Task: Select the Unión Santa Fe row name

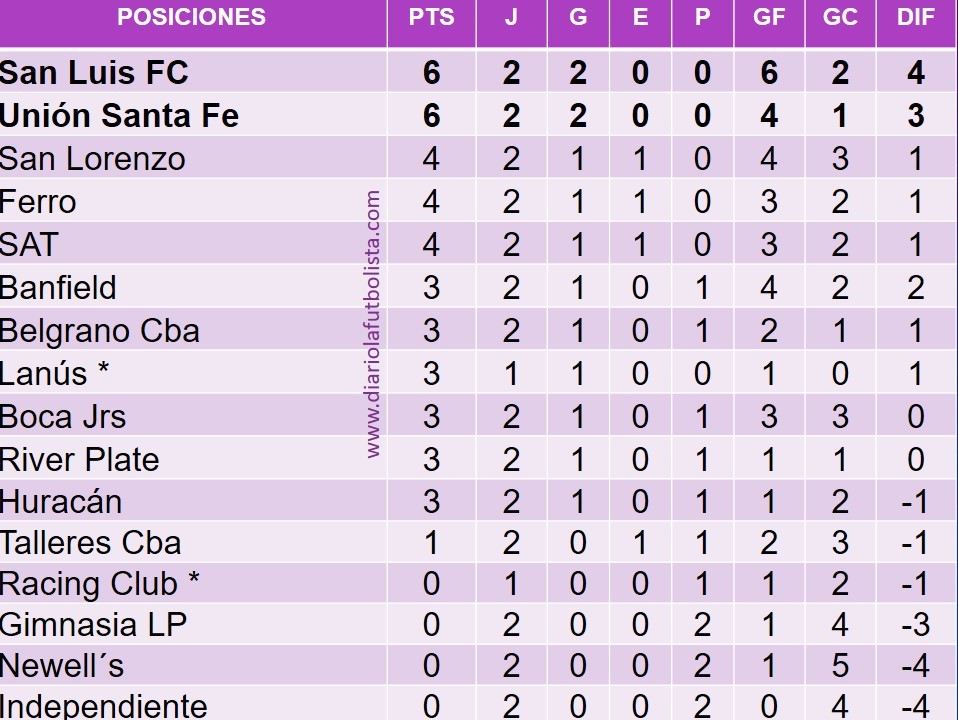Action: pos(119,116)
